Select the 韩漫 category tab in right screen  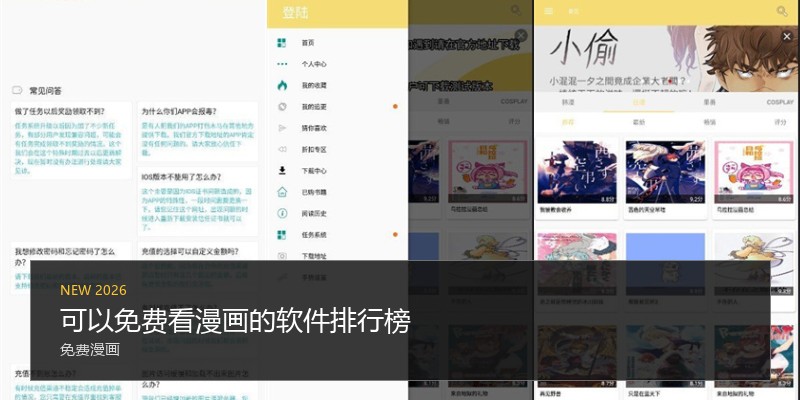click(568, 102)
